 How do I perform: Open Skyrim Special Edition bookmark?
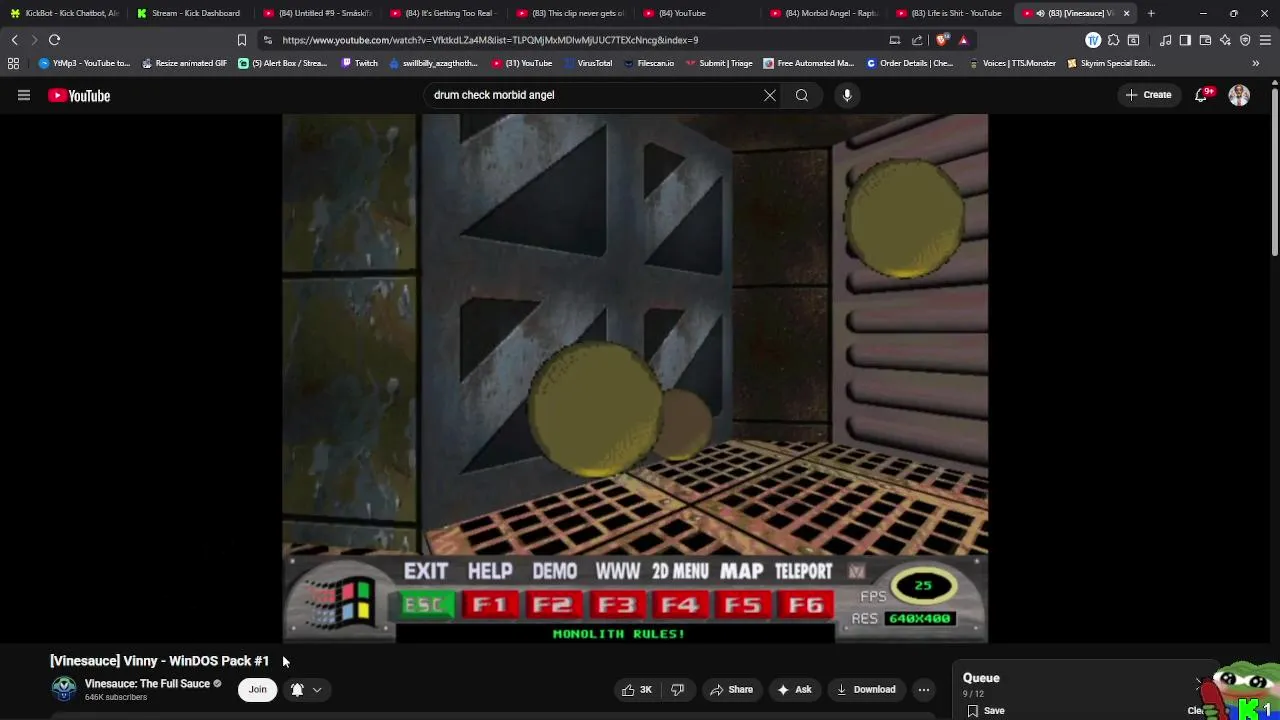tap(1111, 63)
